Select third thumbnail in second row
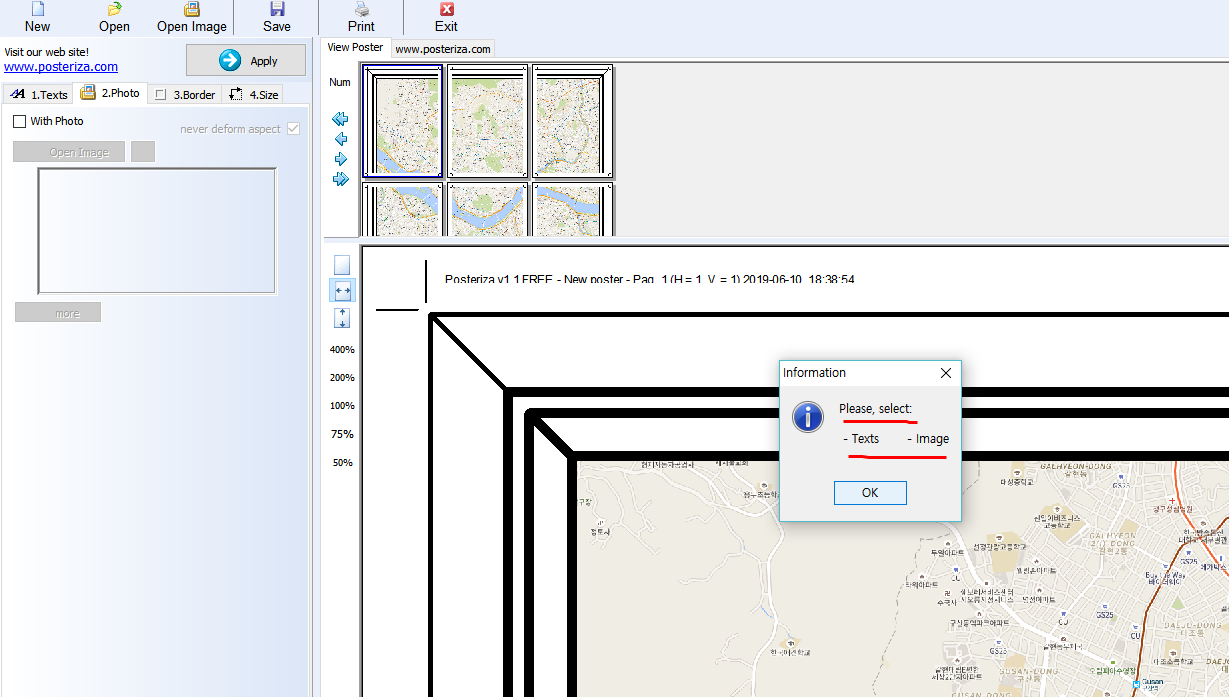The width and height of the screenshot is (1229, 697). pyautogui.click(x=572, y=209)
